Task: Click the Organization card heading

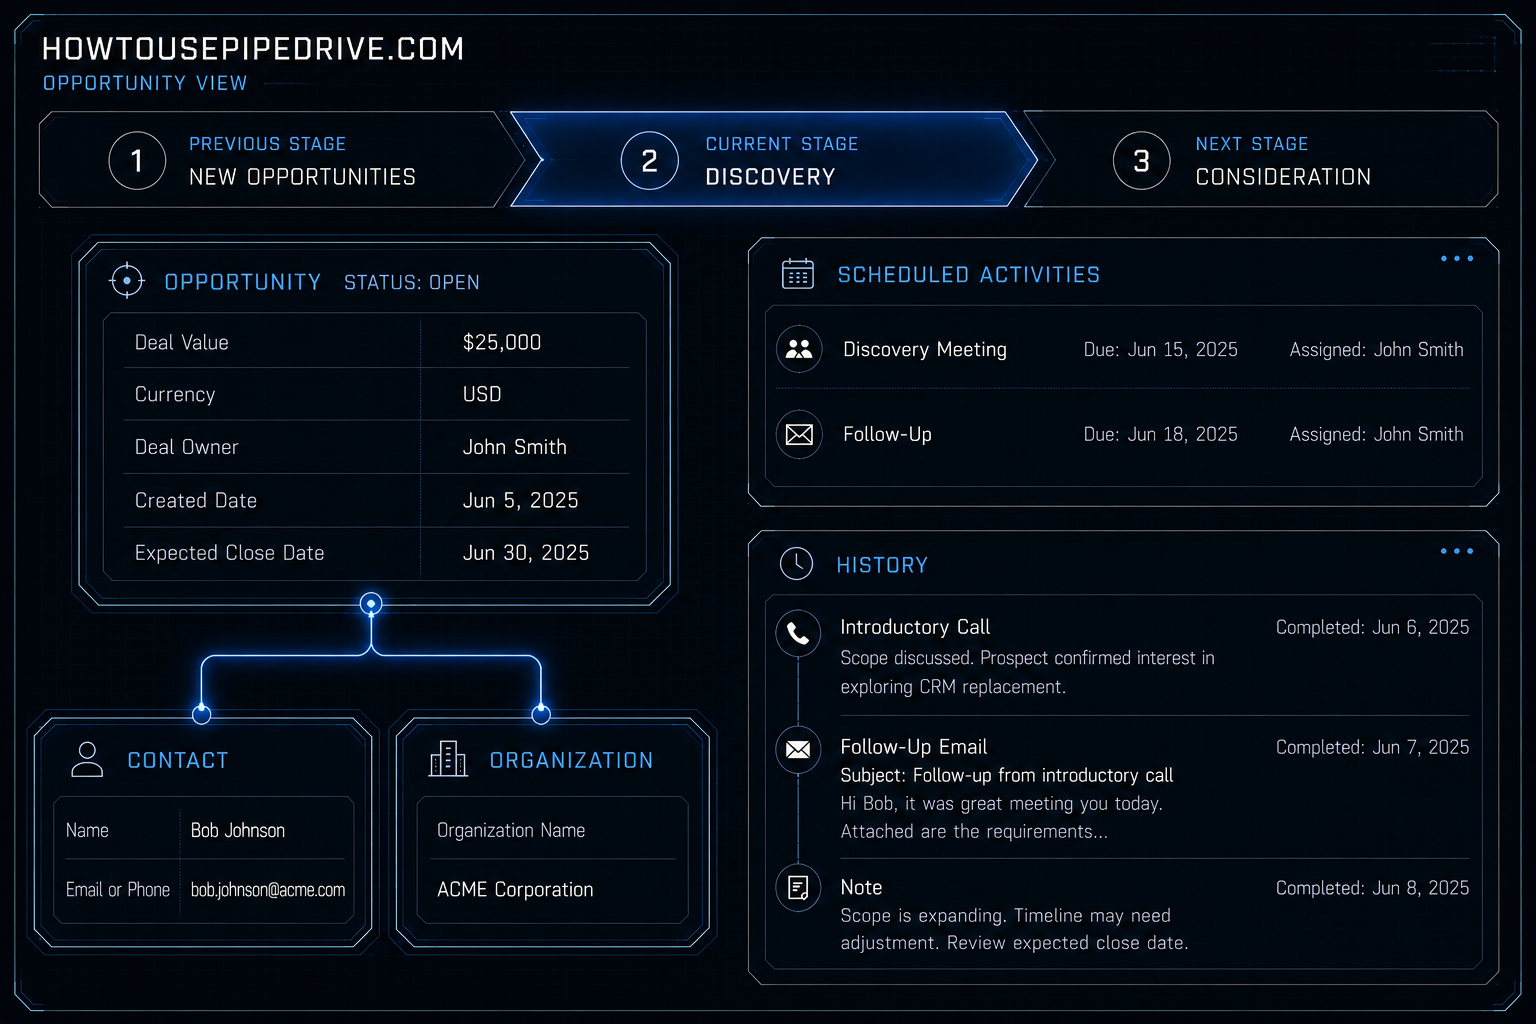Action: coord(571,760)
